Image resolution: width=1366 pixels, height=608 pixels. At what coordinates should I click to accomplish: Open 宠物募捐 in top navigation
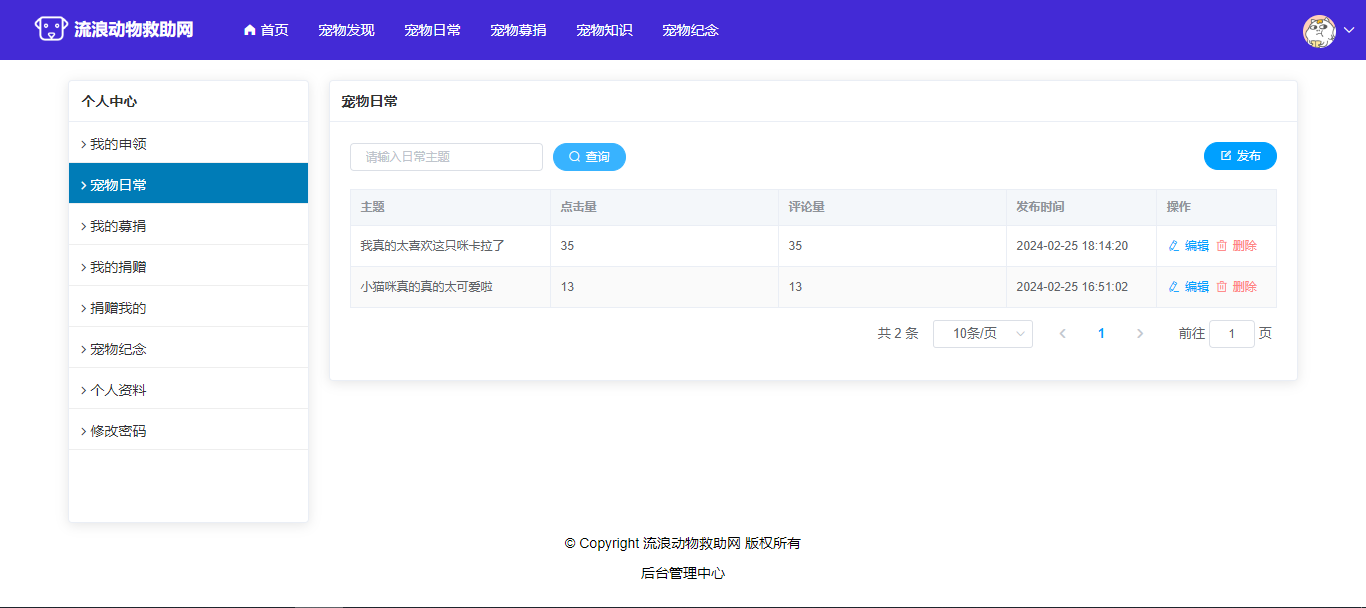pyautogui.click(x=518, y=30)
